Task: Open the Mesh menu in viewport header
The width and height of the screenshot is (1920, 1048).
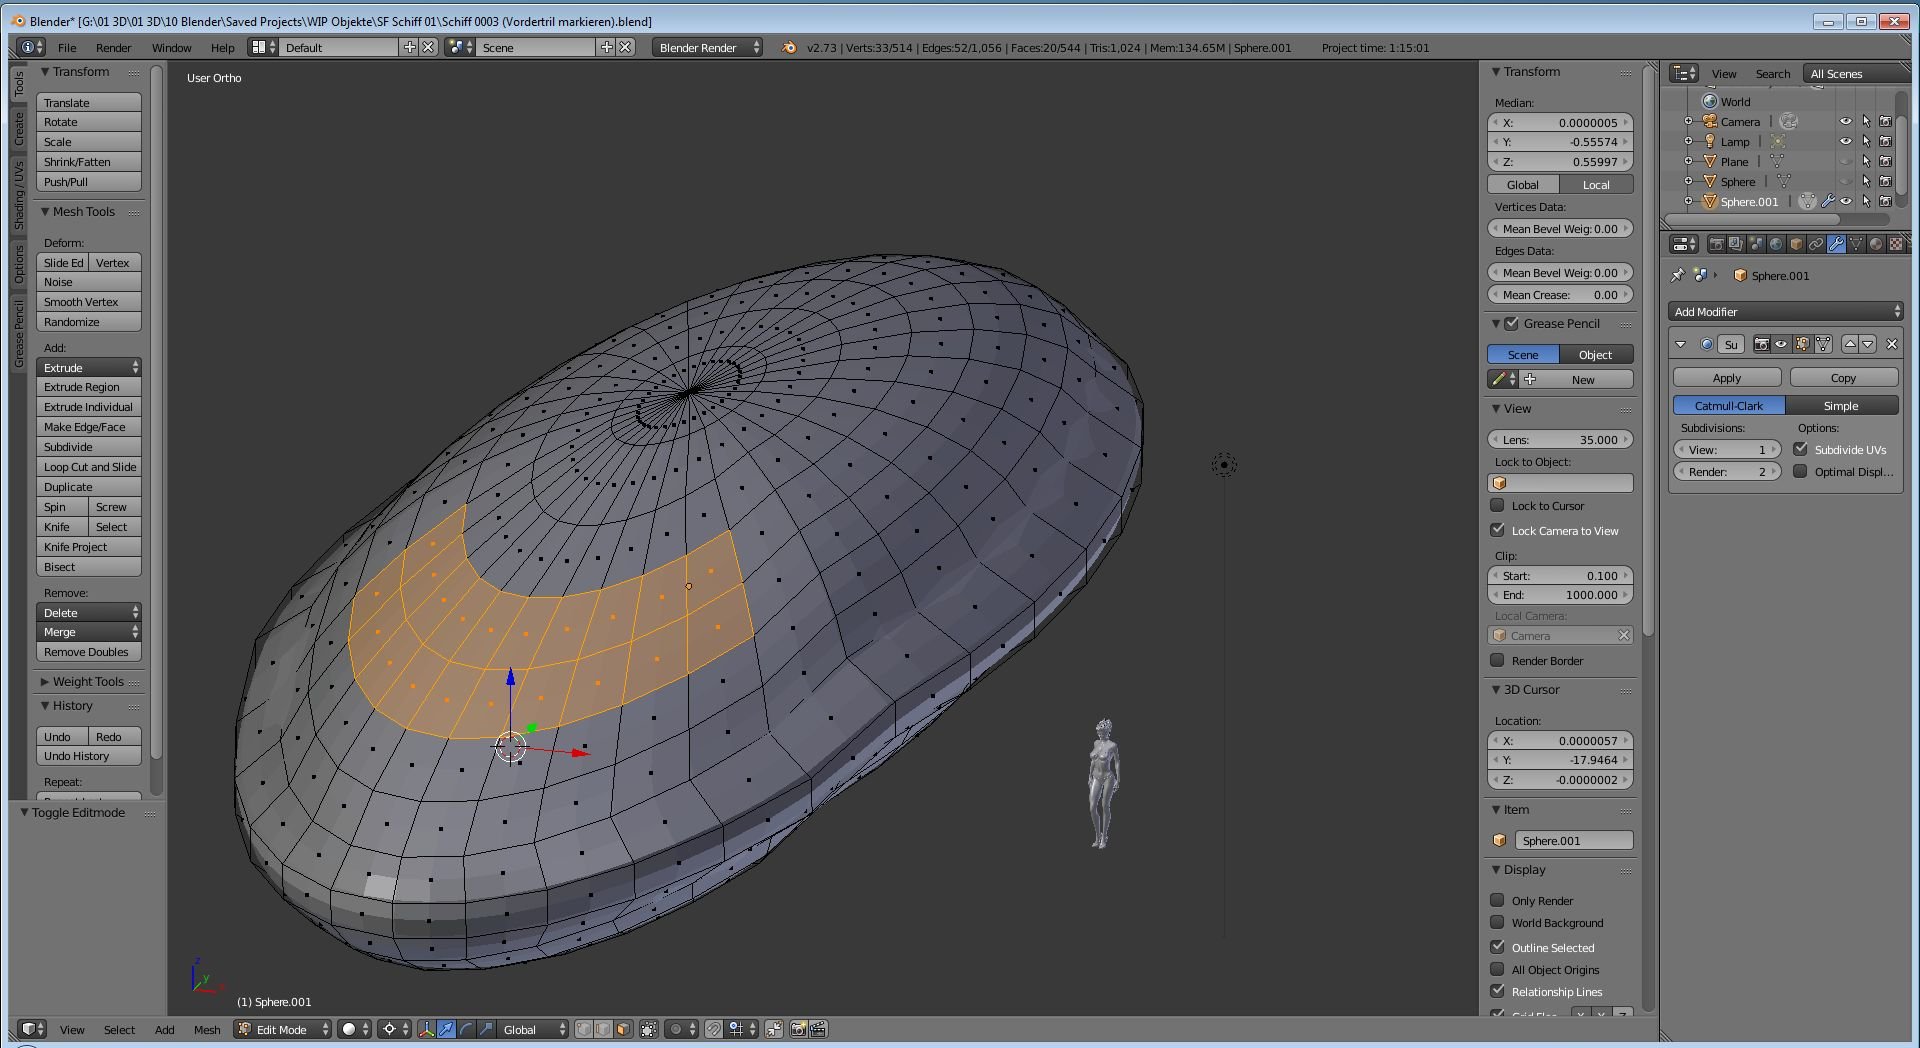Action: [206, 1030]
